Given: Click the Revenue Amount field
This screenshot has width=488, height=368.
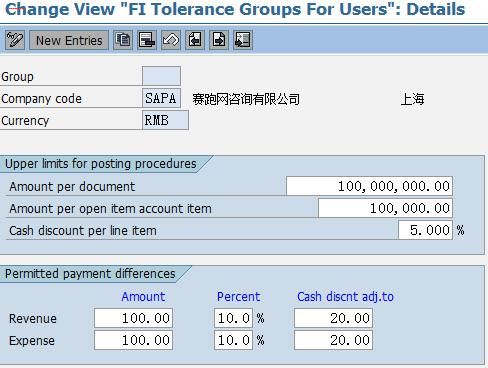Looking at the screenshot, I should [133, 318].
